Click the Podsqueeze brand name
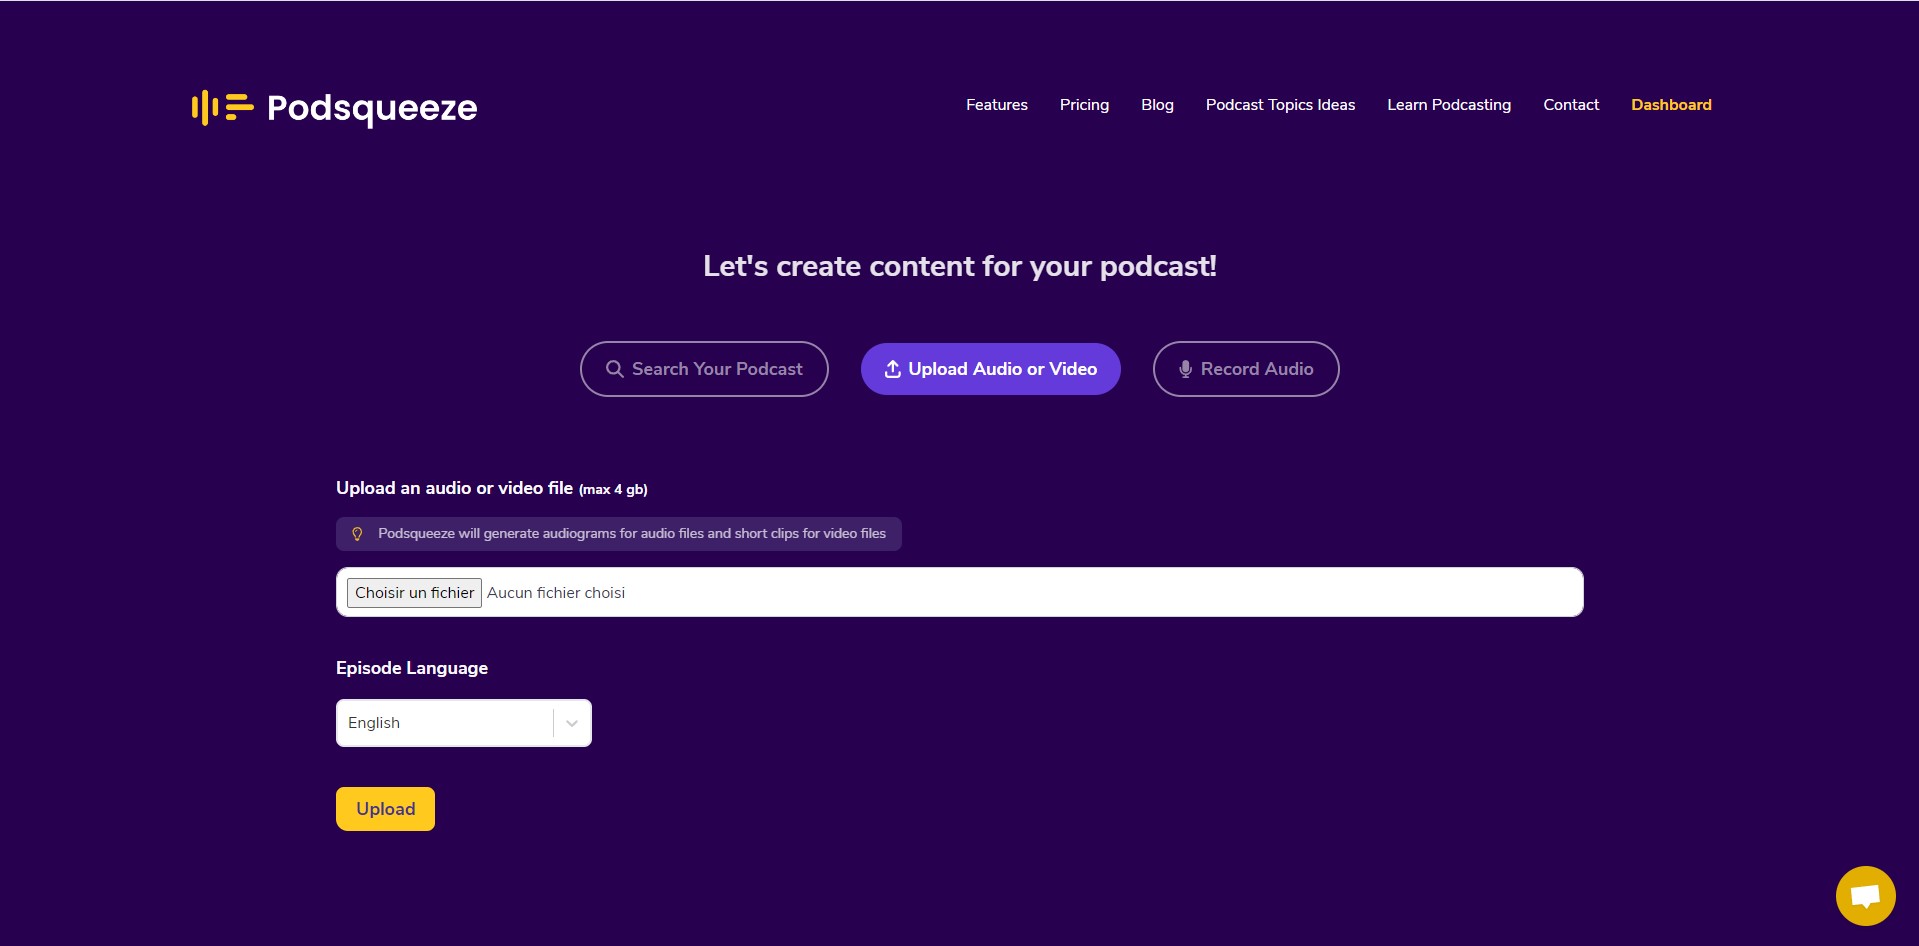Screen dimensions: 1919x946 (372, 108)
